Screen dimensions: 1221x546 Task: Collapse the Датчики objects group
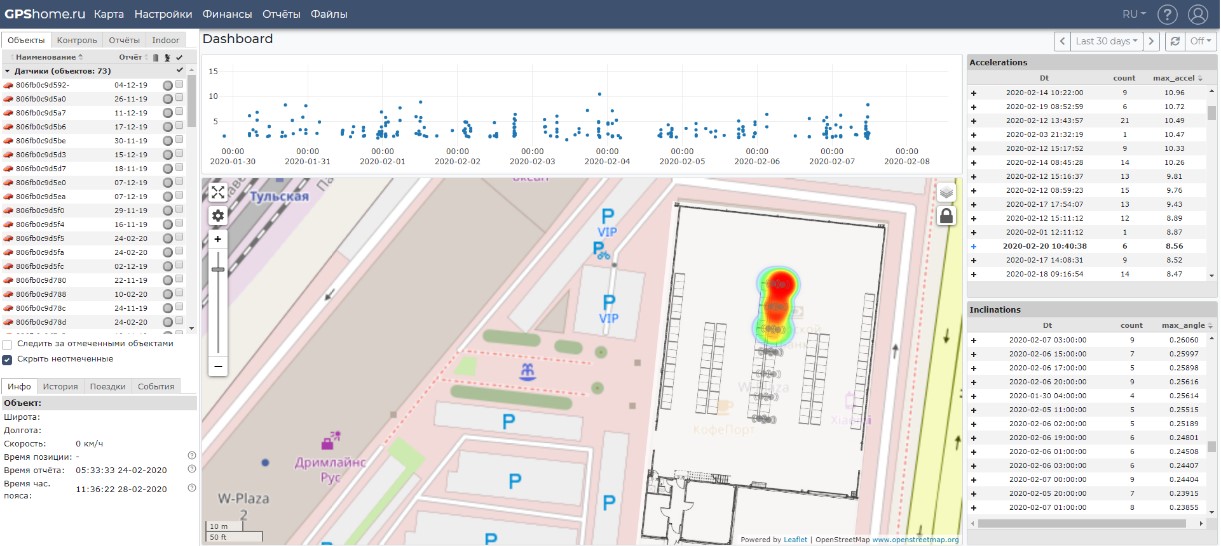(x=8, y=71)
